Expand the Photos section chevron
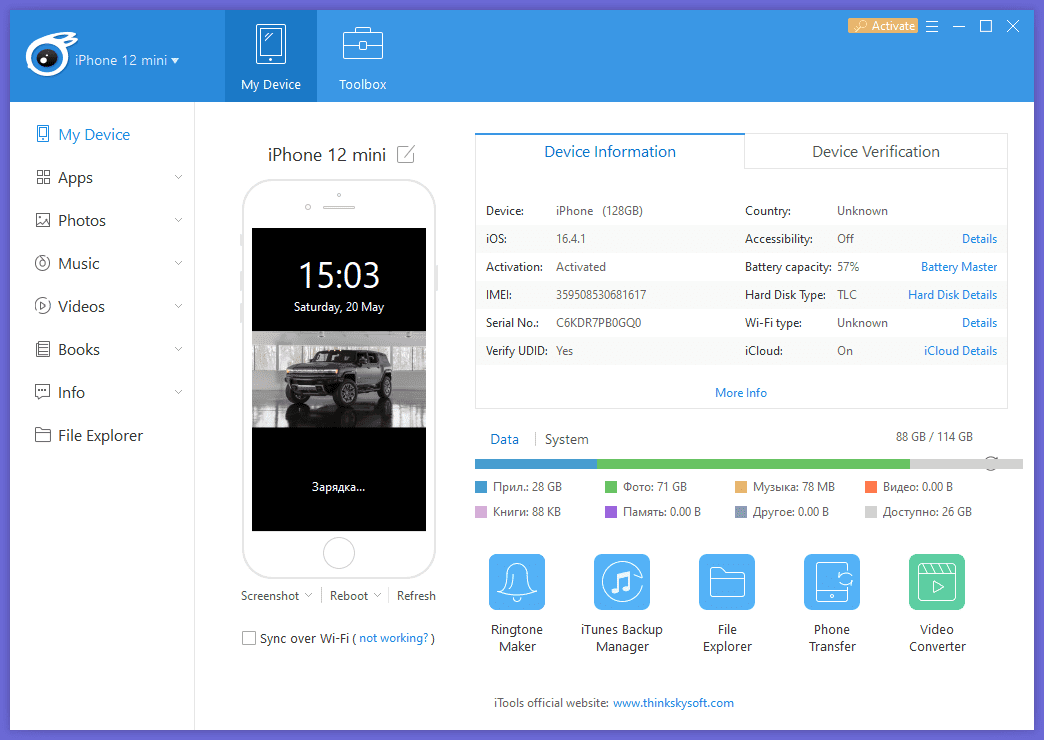The image size is (1044, 740). point(178,220)
